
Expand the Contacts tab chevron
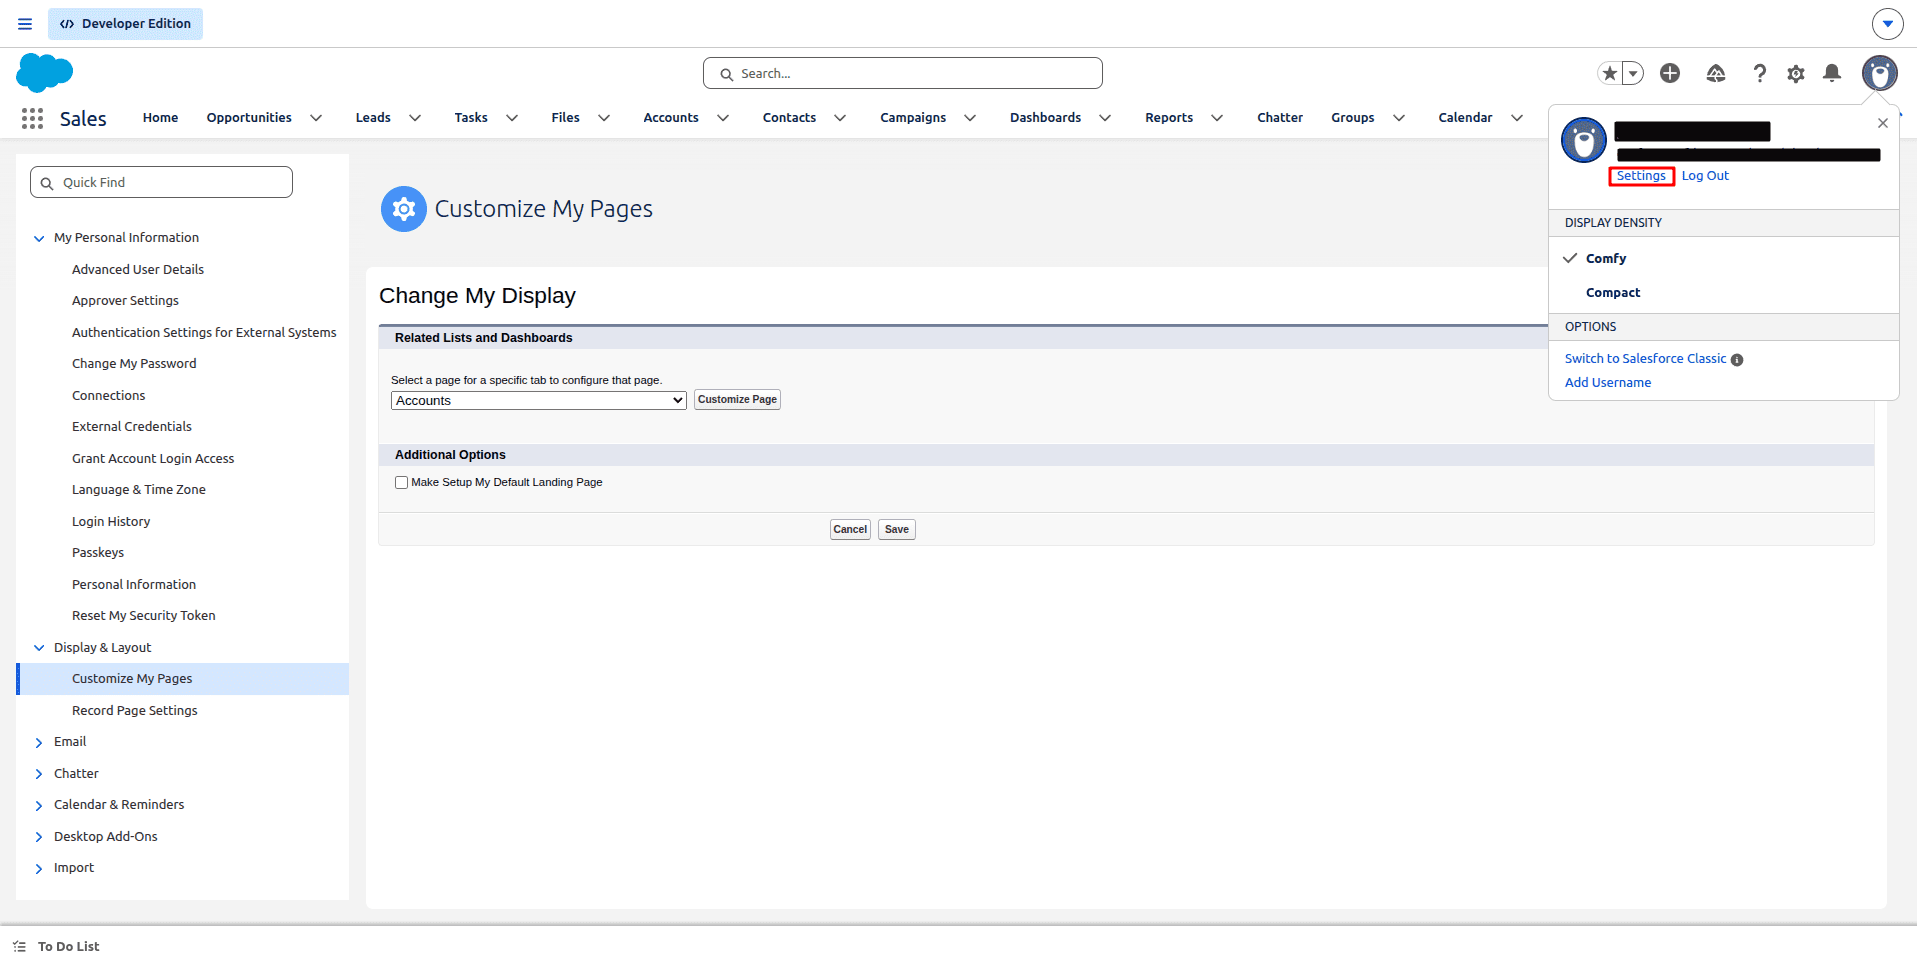click(x=840, y=118)
